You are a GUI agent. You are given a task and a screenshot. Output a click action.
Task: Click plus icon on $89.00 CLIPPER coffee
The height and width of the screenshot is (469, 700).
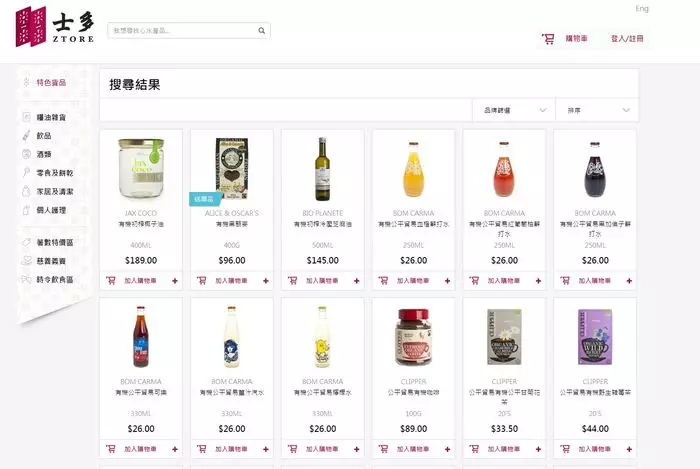click(x=447, y=449)
